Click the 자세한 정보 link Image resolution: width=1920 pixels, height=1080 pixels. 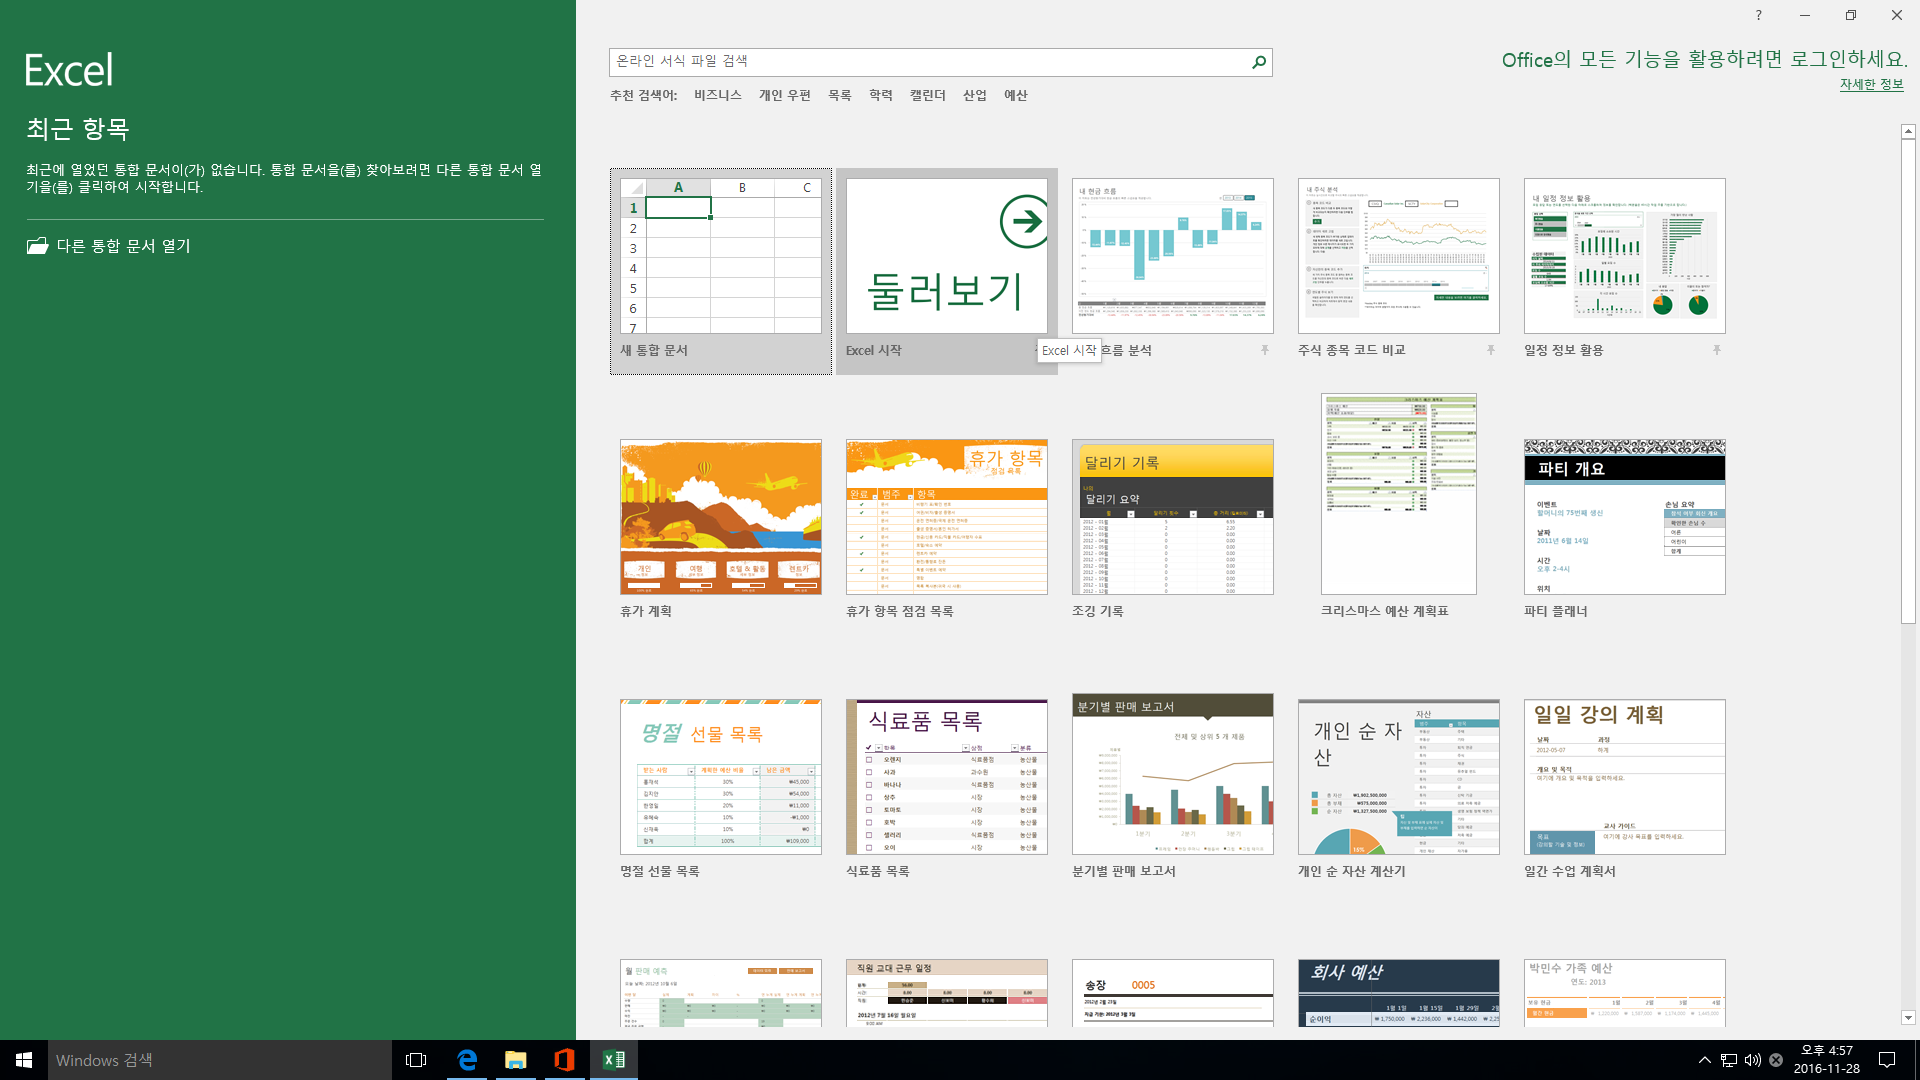tap(1871, 84)
